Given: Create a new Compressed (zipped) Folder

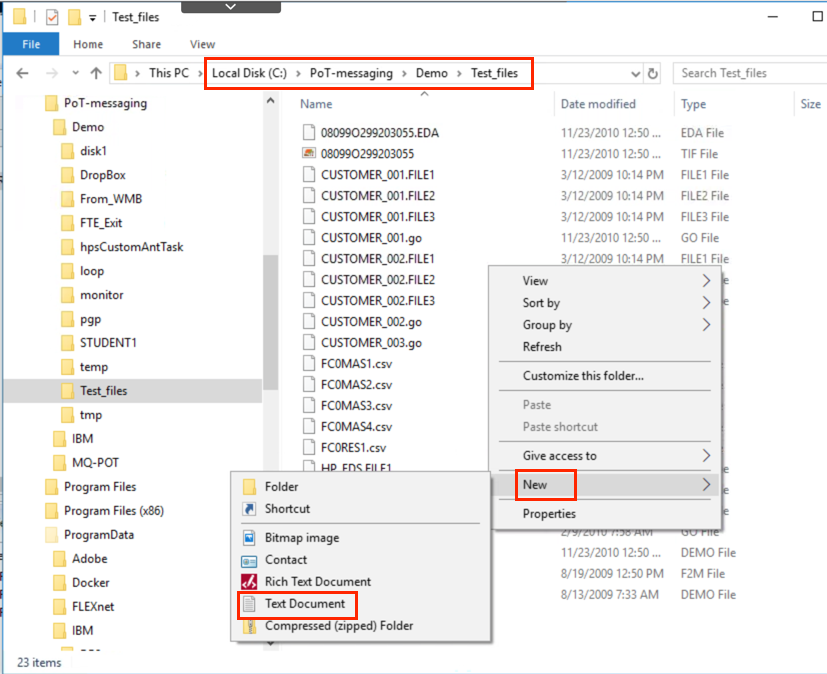Looking at the screenshot, I should point(361,626).
